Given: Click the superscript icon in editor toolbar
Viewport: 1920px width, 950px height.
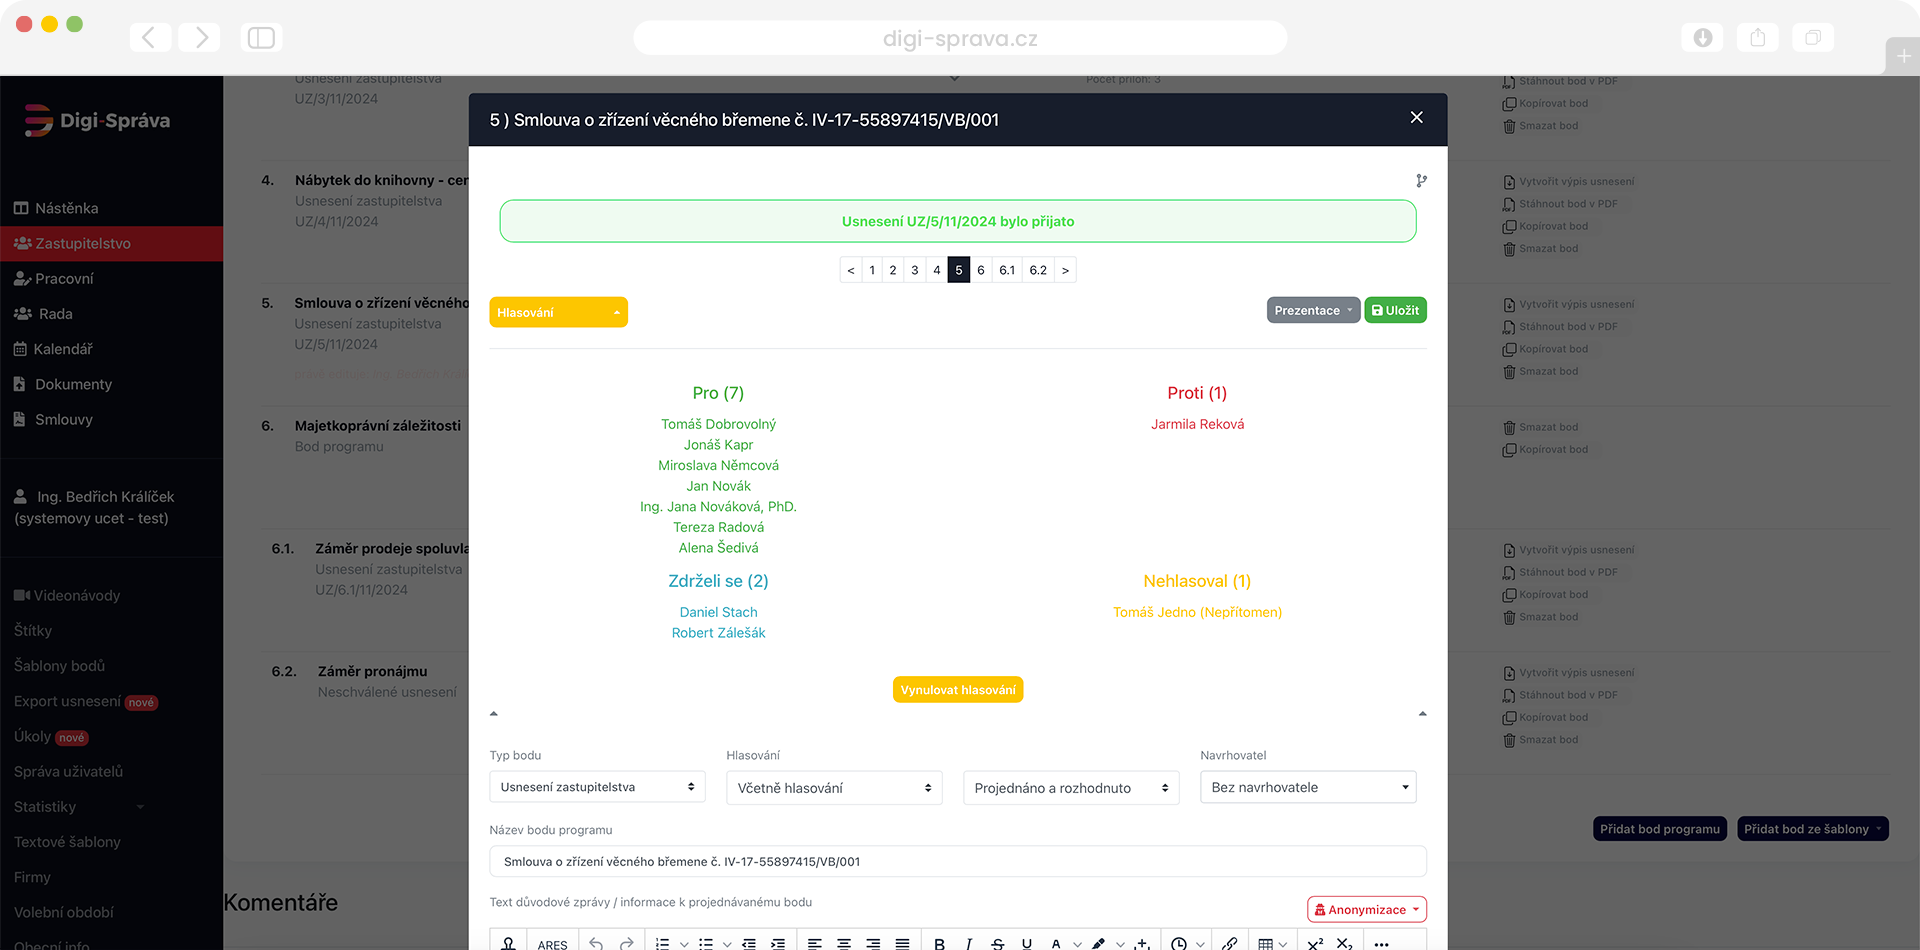Looking at the screenshot, I should 1315,943.
